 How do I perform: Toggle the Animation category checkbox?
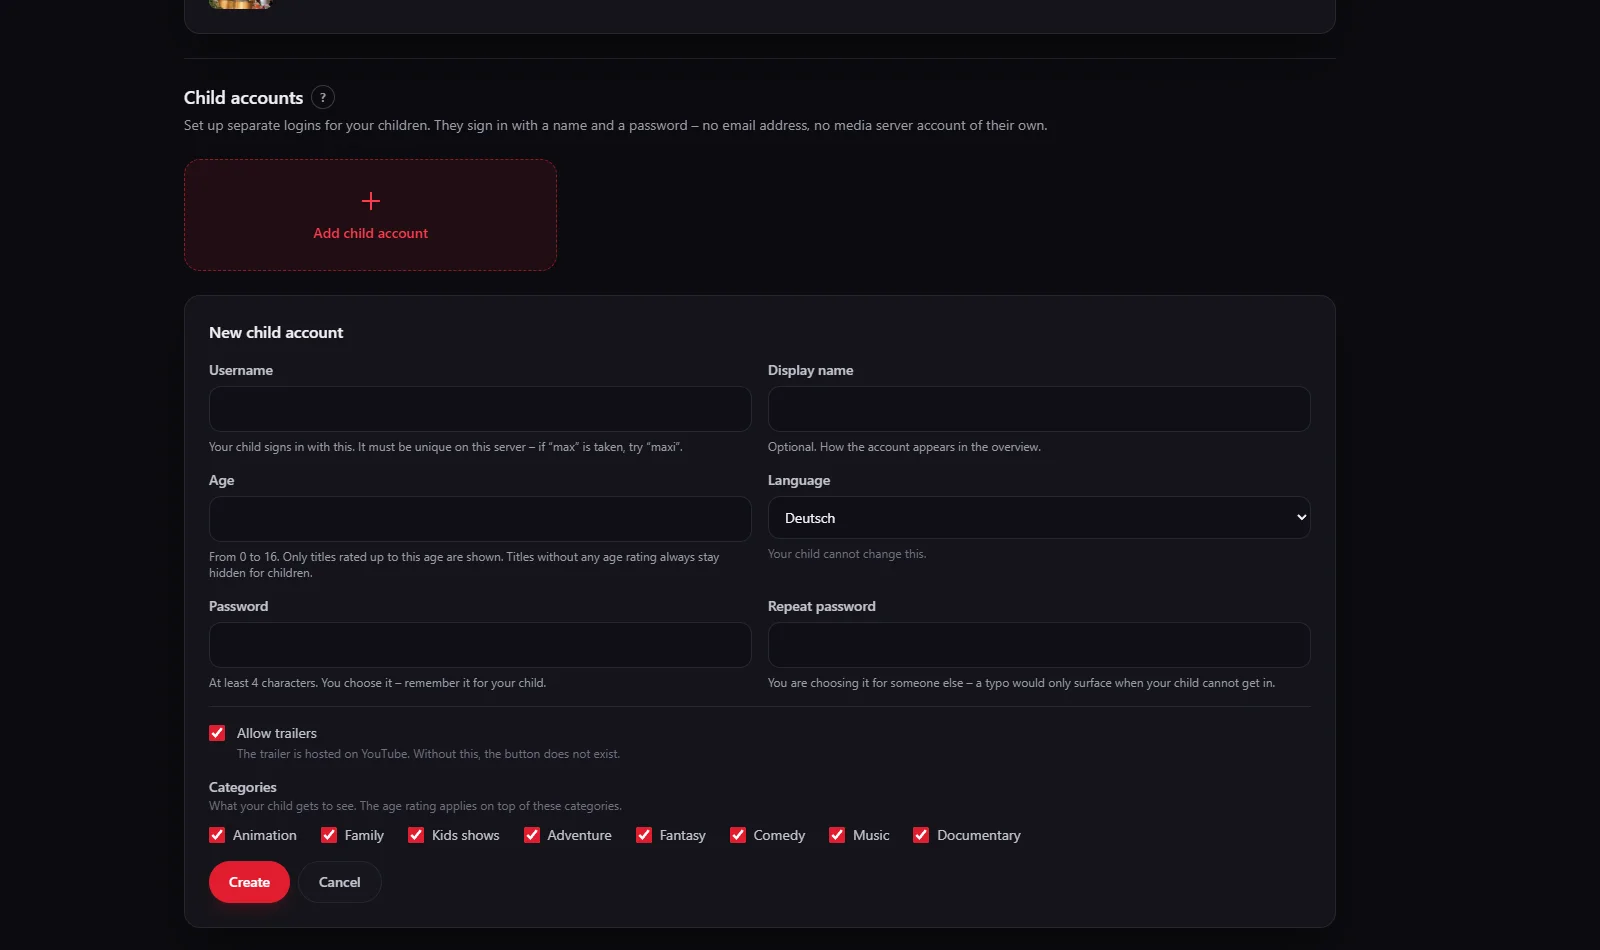[x=217, y=835]
